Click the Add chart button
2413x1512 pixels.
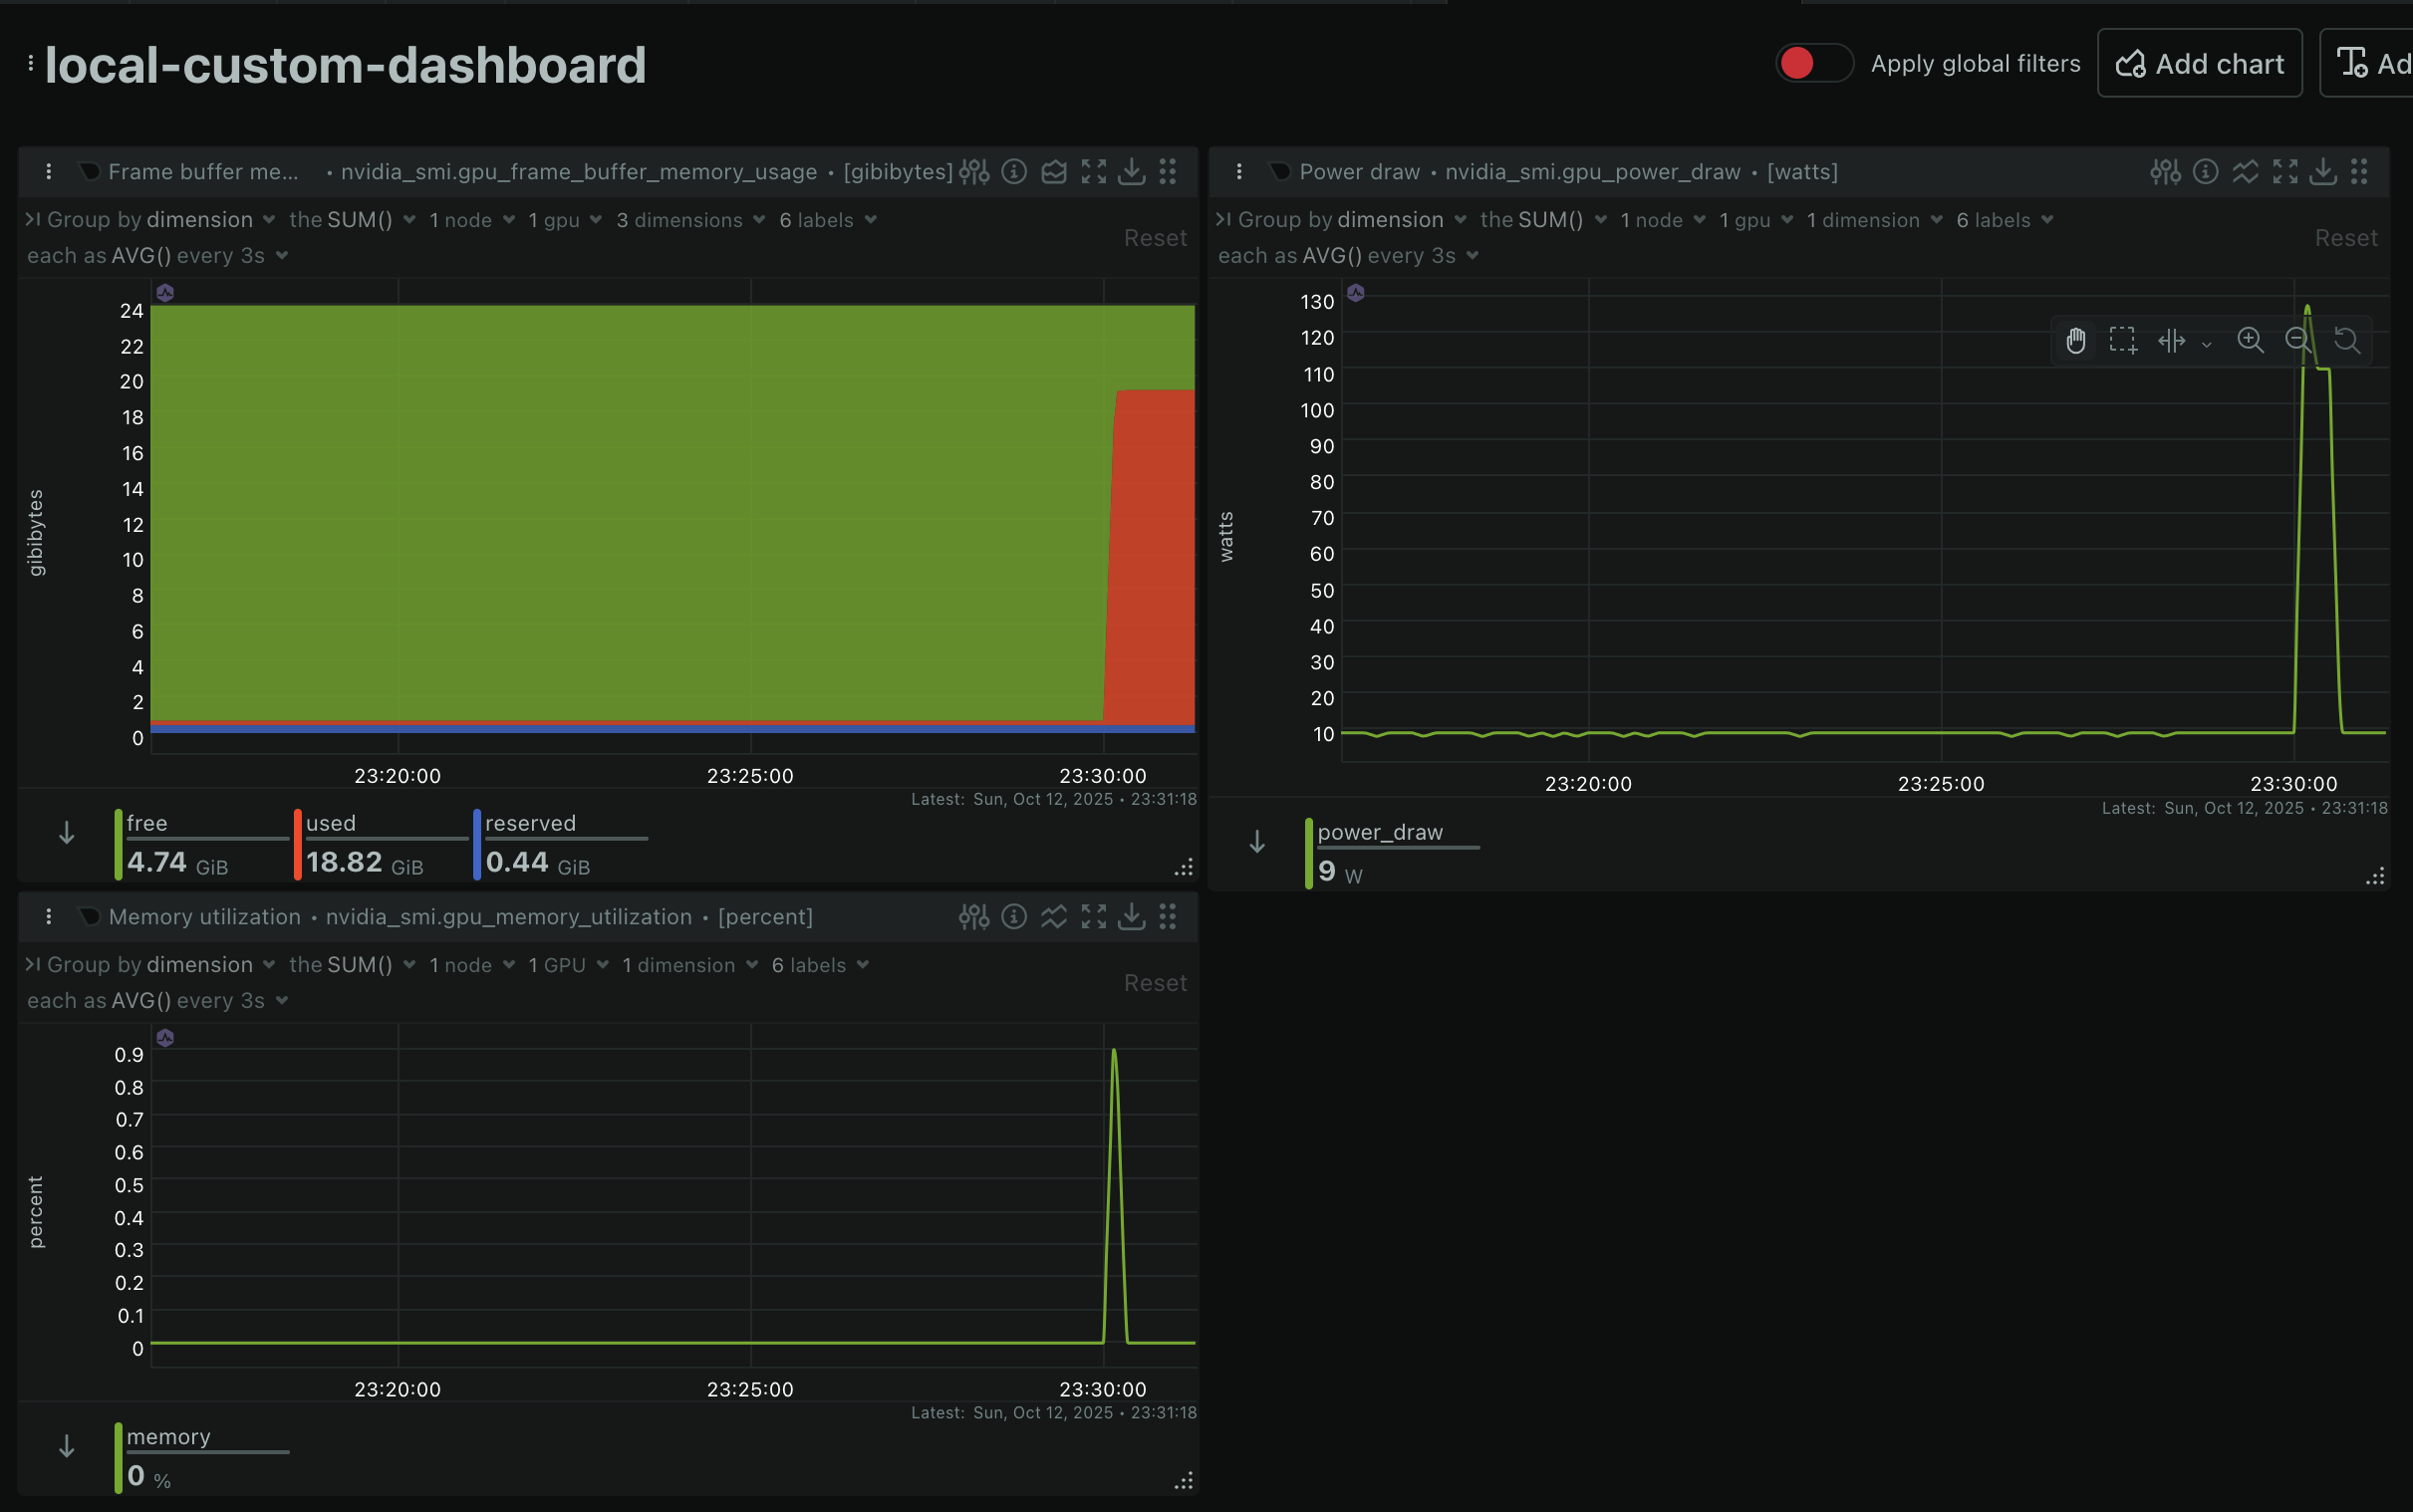coord(2199,63)
